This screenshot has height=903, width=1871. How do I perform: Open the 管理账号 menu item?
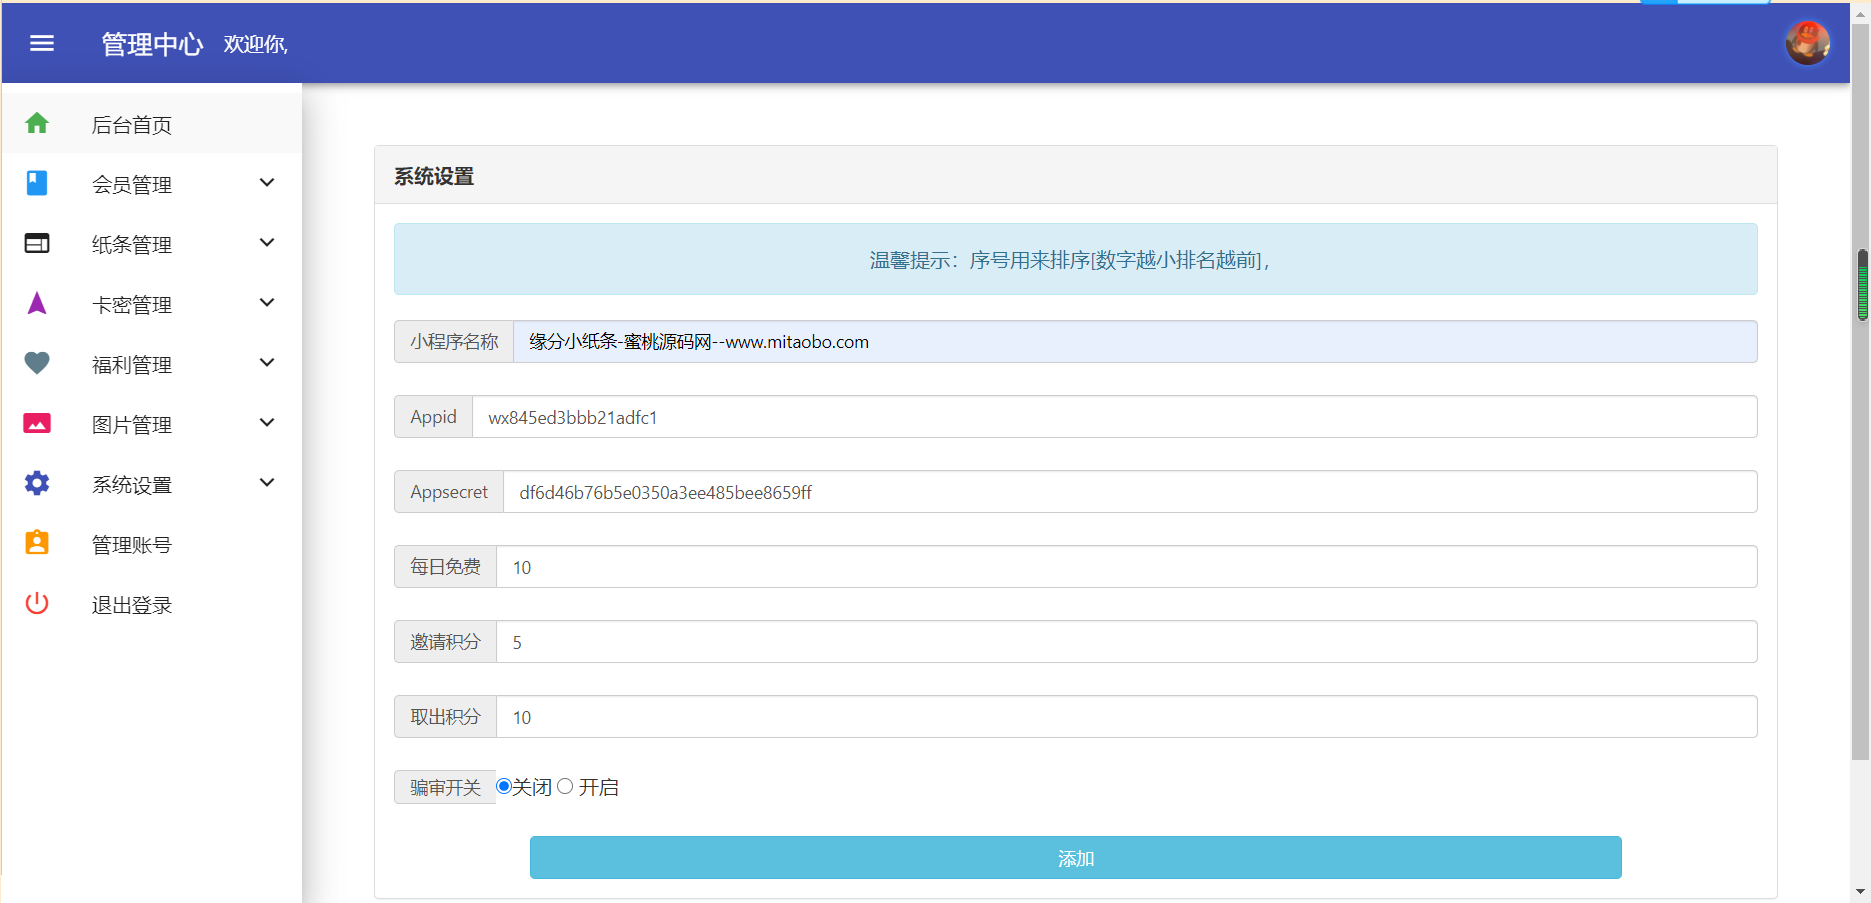click(132, 545)
